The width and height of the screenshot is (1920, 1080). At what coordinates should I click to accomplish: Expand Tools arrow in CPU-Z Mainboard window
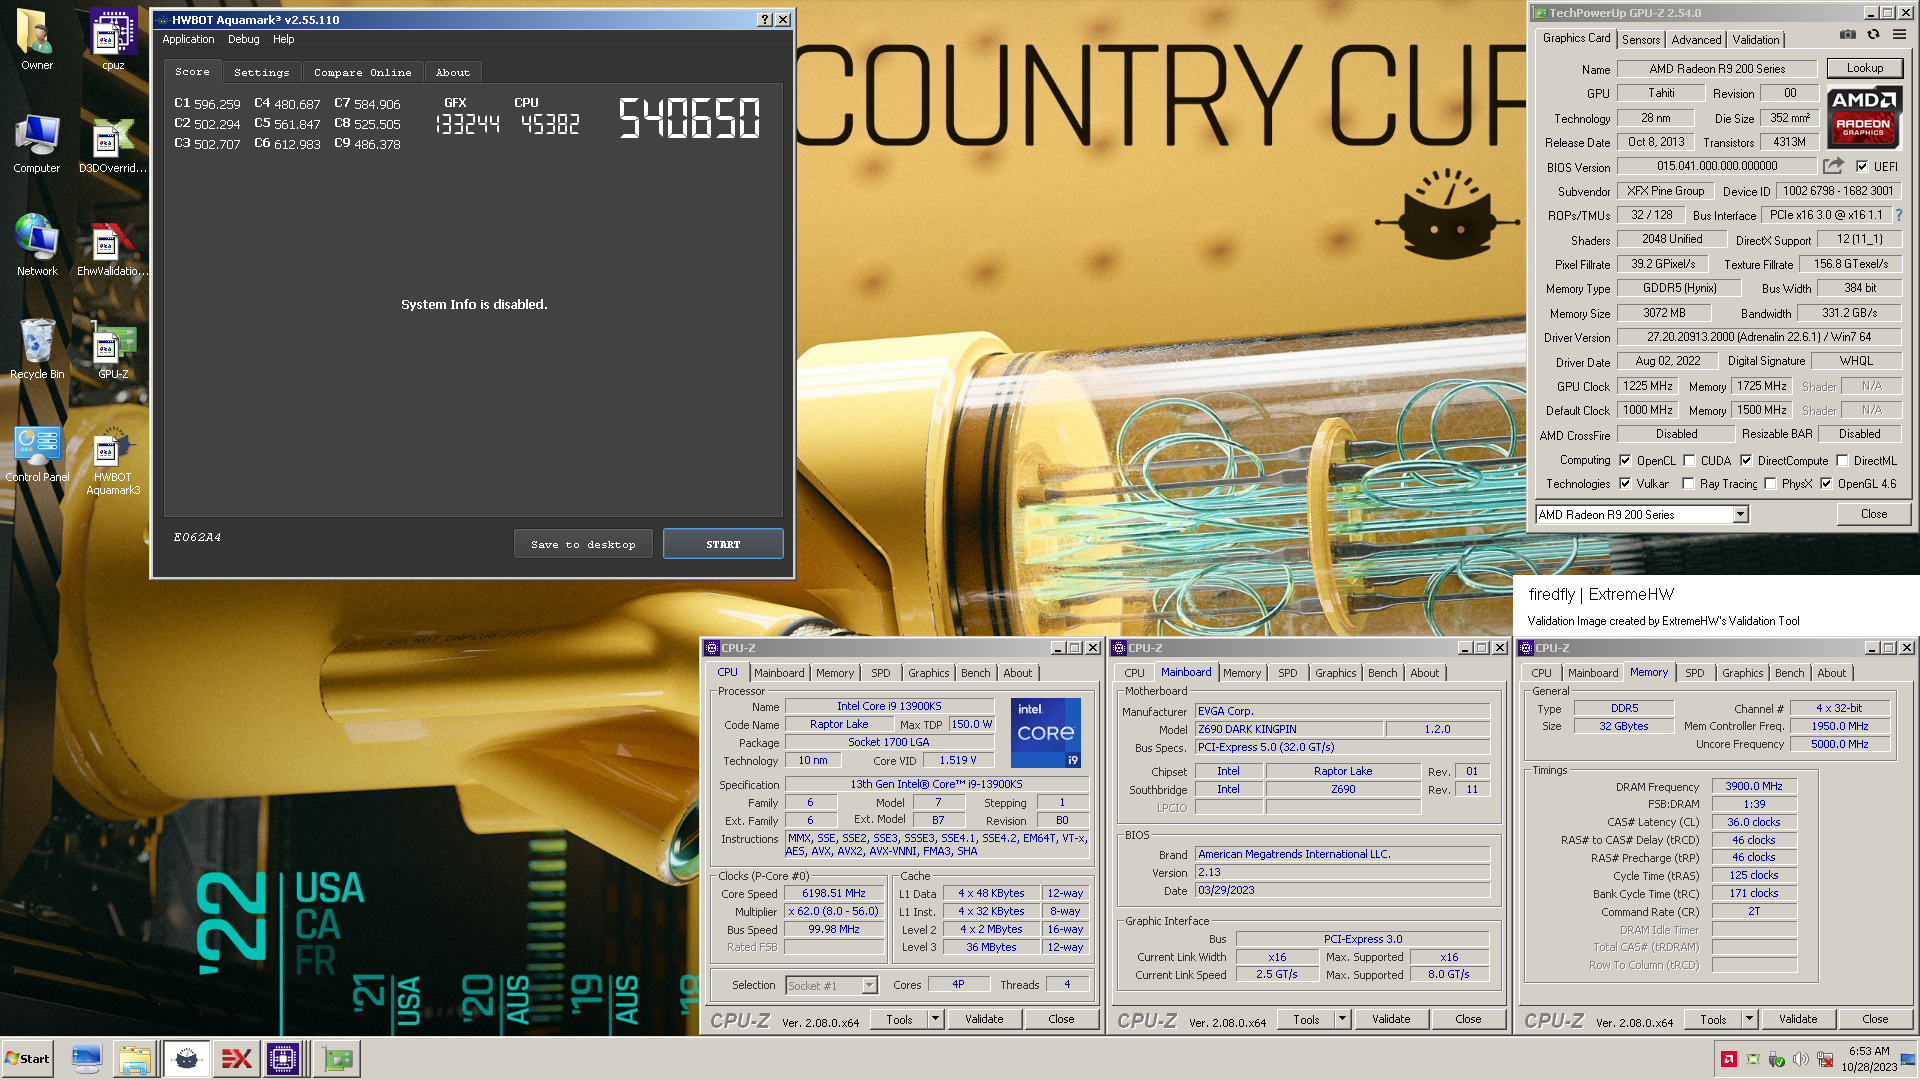point(1343,1019)
